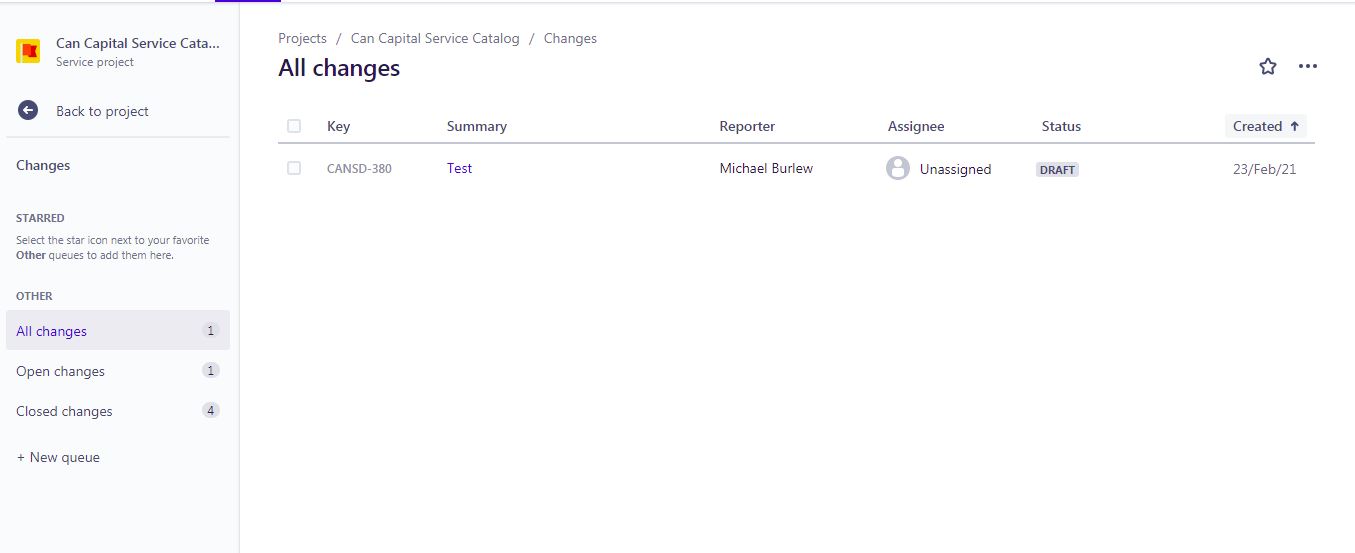The image size is (1355, 553).
Task: Click the Status column header
Action: 1061,126
